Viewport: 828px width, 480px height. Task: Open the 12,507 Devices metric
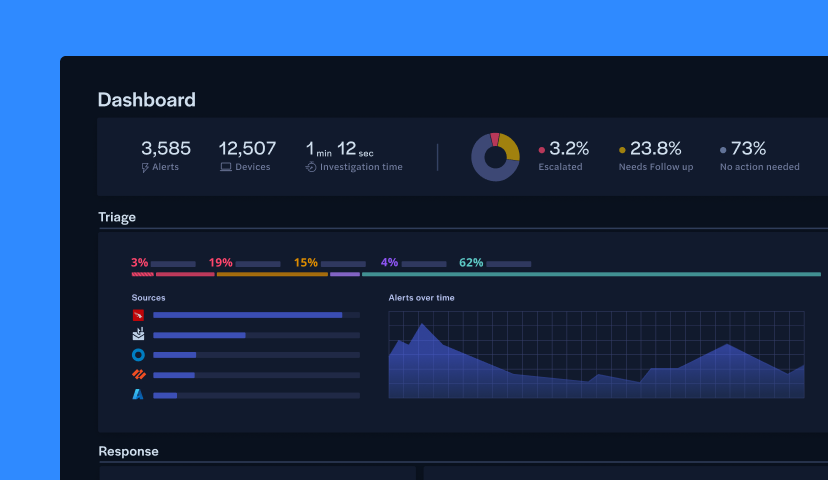point(247,148)
